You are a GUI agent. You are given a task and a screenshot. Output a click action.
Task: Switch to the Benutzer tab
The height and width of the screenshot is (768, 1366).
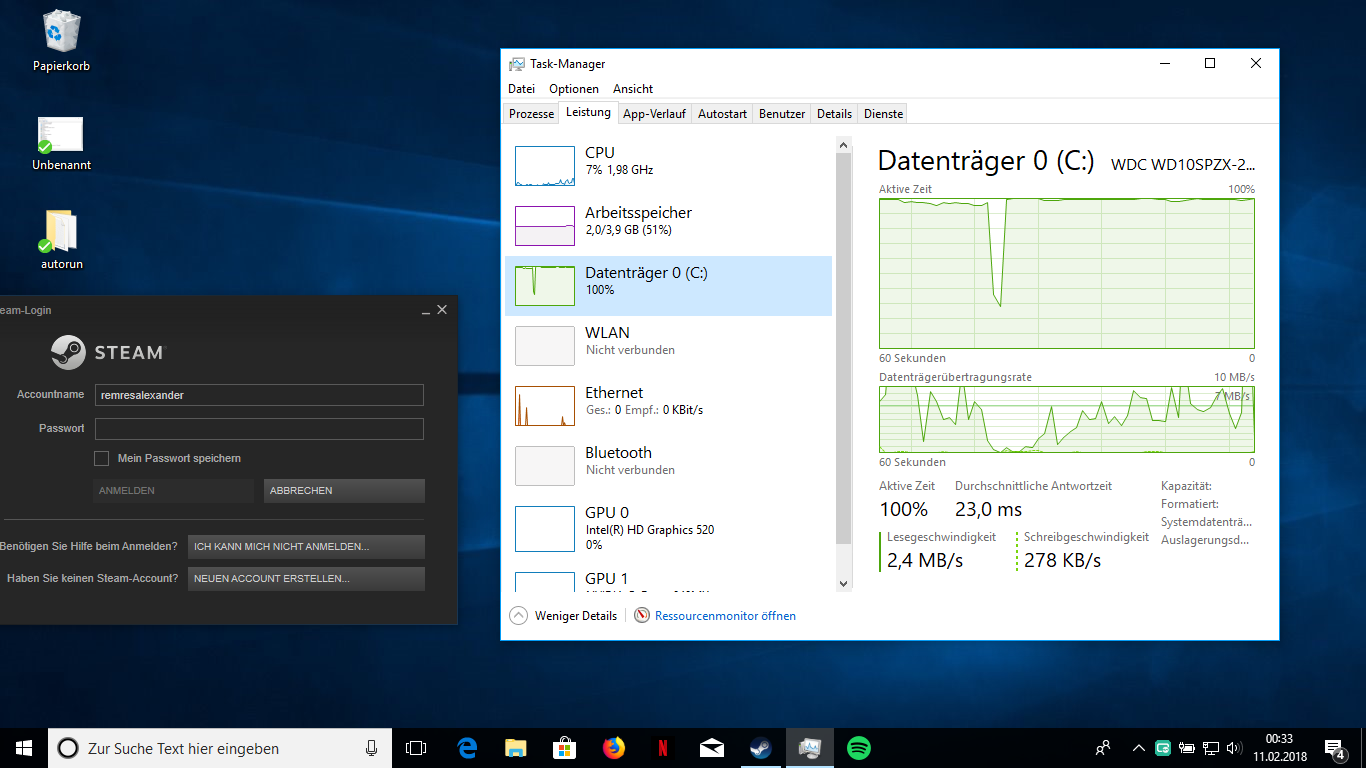pos(782,114)
